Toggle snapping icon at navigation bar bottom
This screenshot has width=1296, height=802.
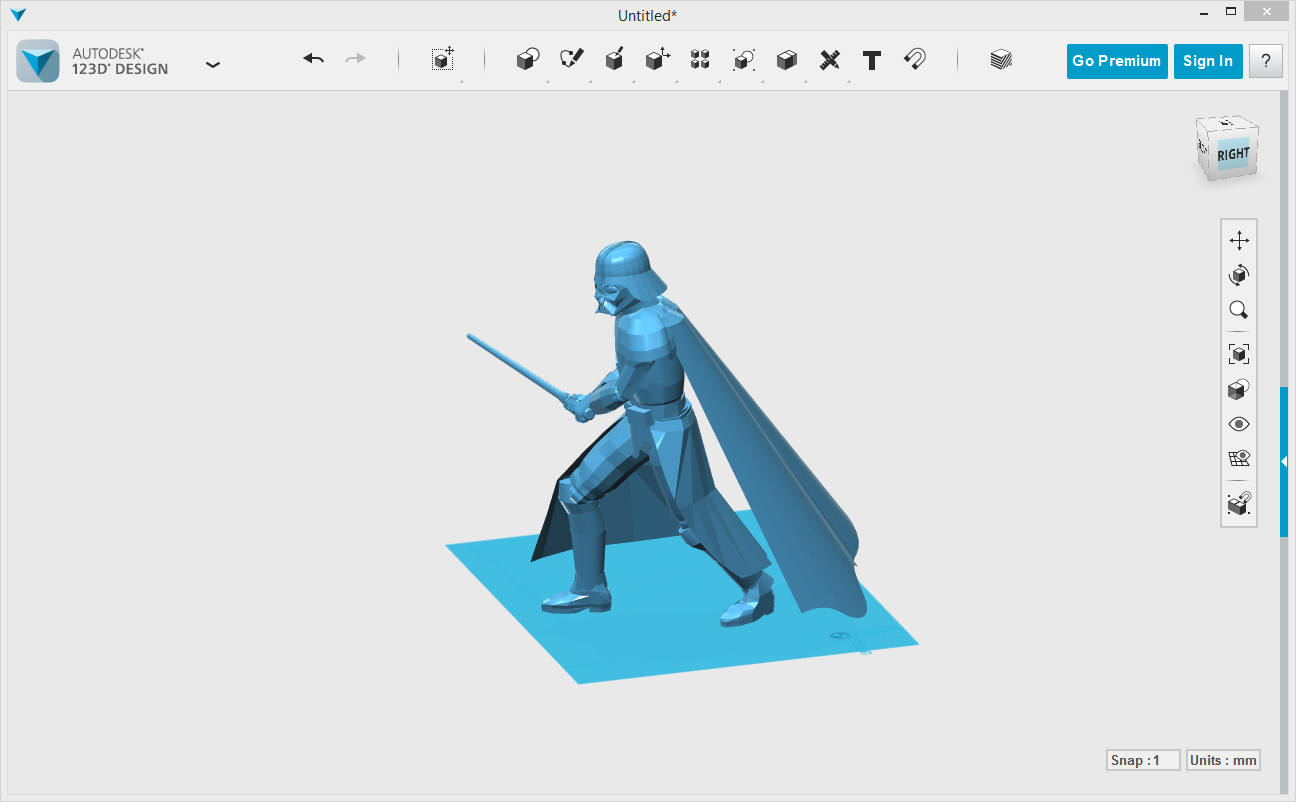coord(1239,505)
